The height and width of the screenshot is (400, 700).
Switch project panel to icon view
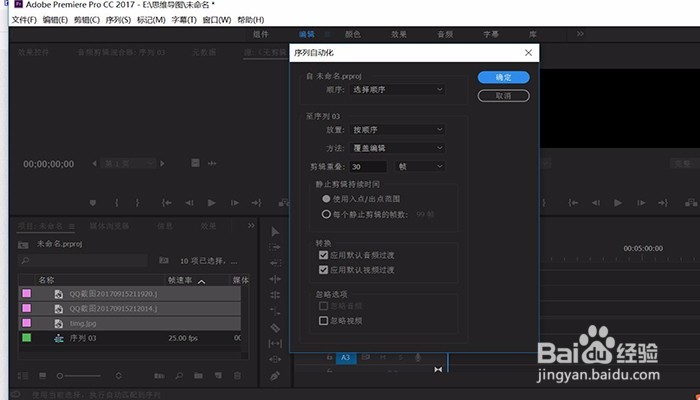pos(43,376)
